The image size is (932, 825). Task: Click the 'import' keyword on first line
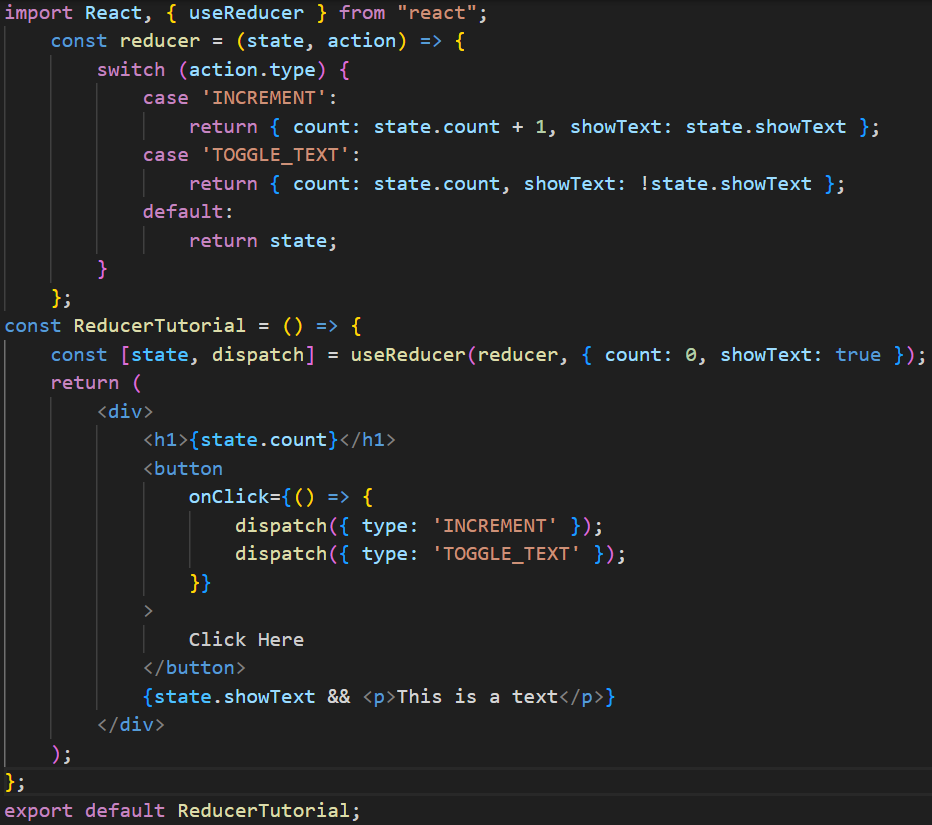pyautogui.click(x=38, y=13)
